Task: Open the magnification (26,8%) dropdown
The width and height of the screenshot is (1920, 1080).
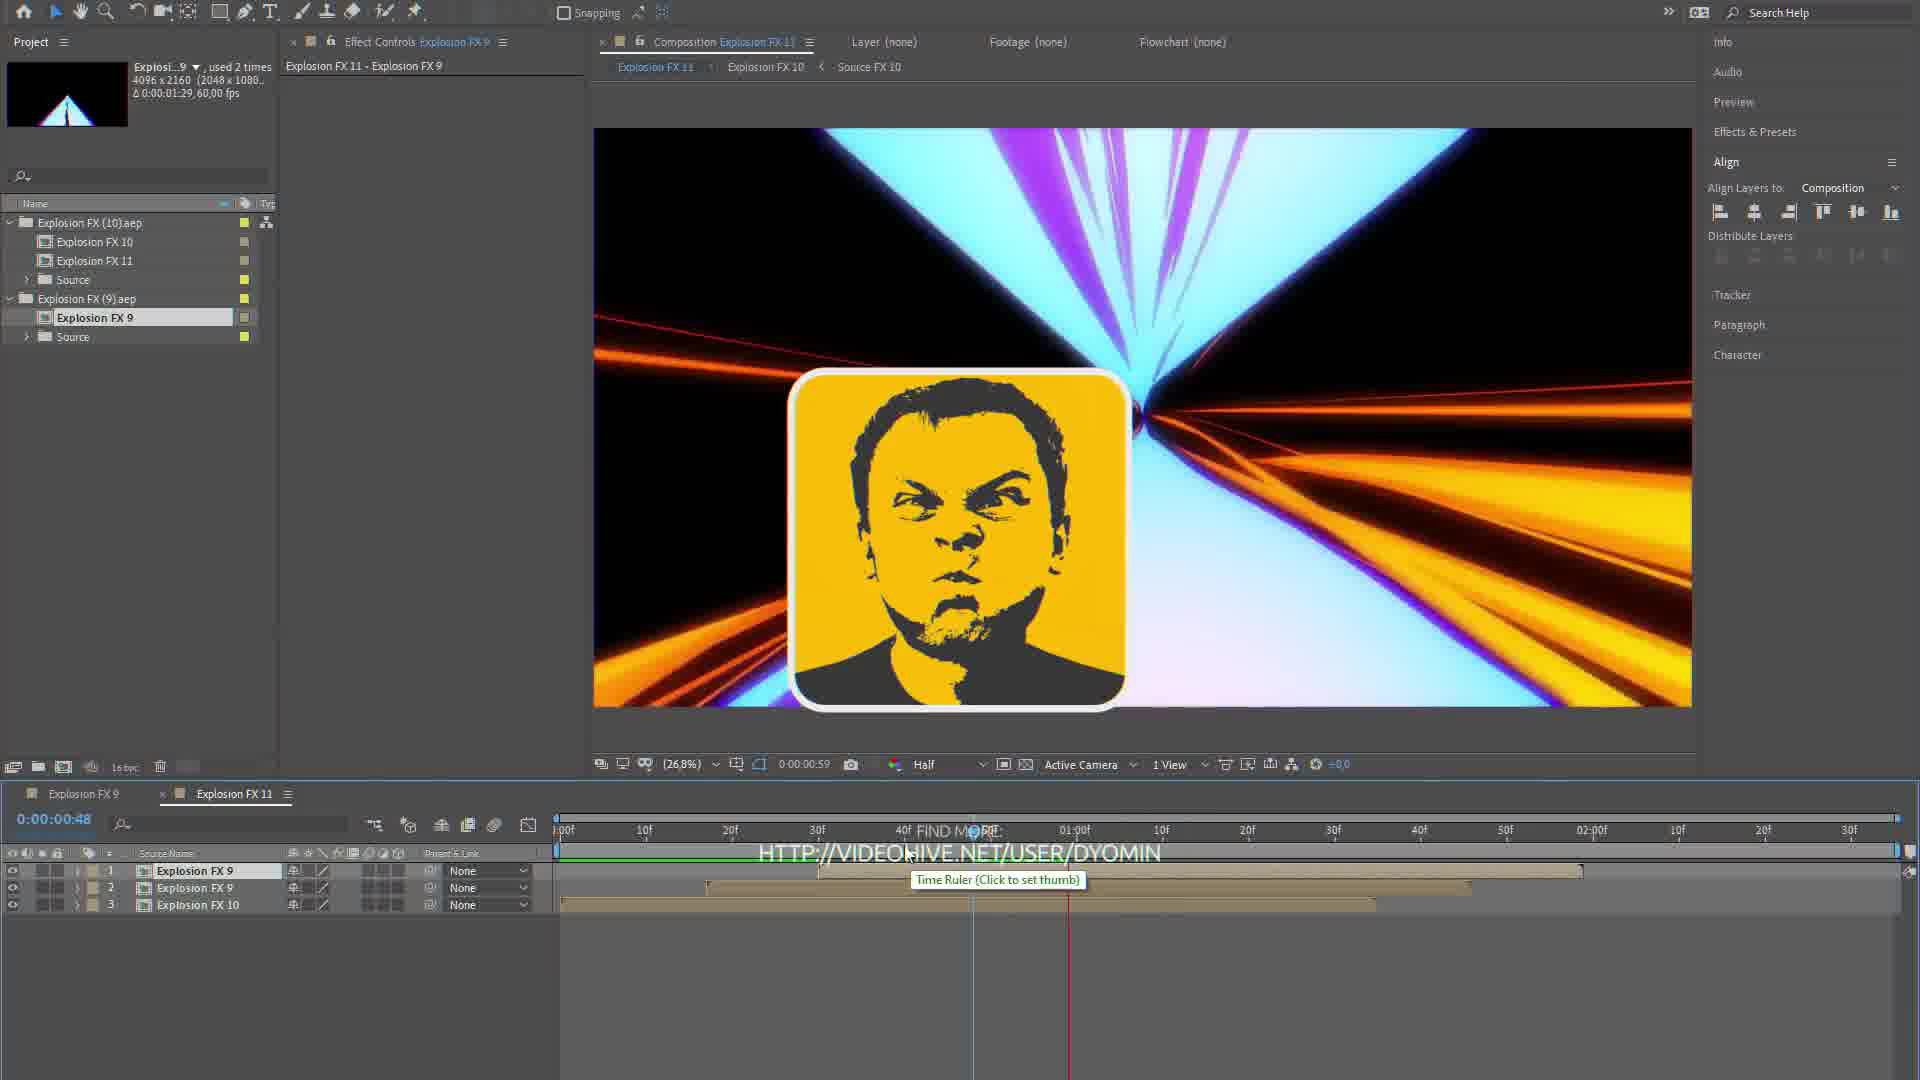Action: pos(690,764)
